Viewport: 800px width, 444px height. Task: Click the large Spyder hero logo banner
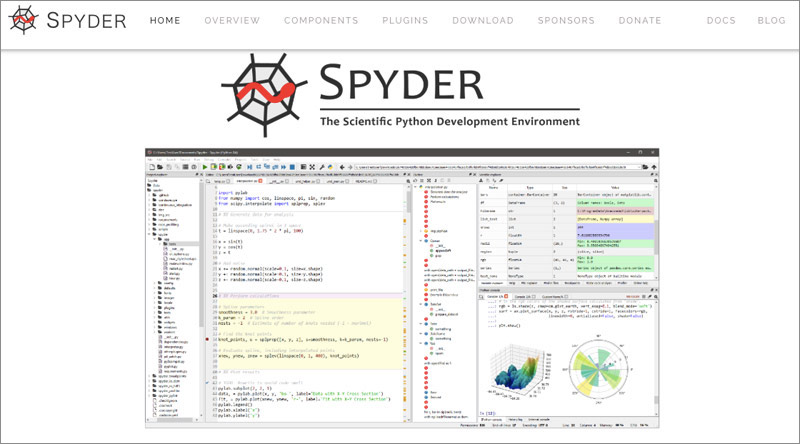[x=401, y=95]
